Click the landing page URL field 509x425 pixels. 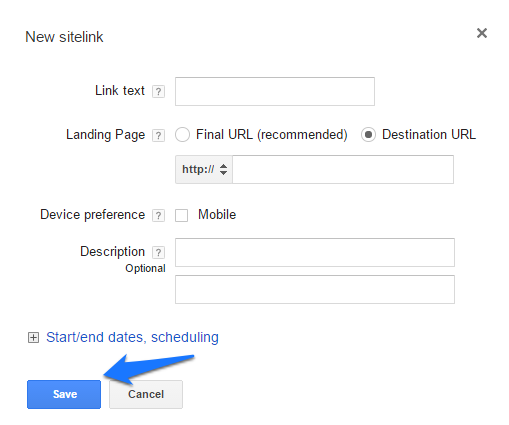pos(343,169)
